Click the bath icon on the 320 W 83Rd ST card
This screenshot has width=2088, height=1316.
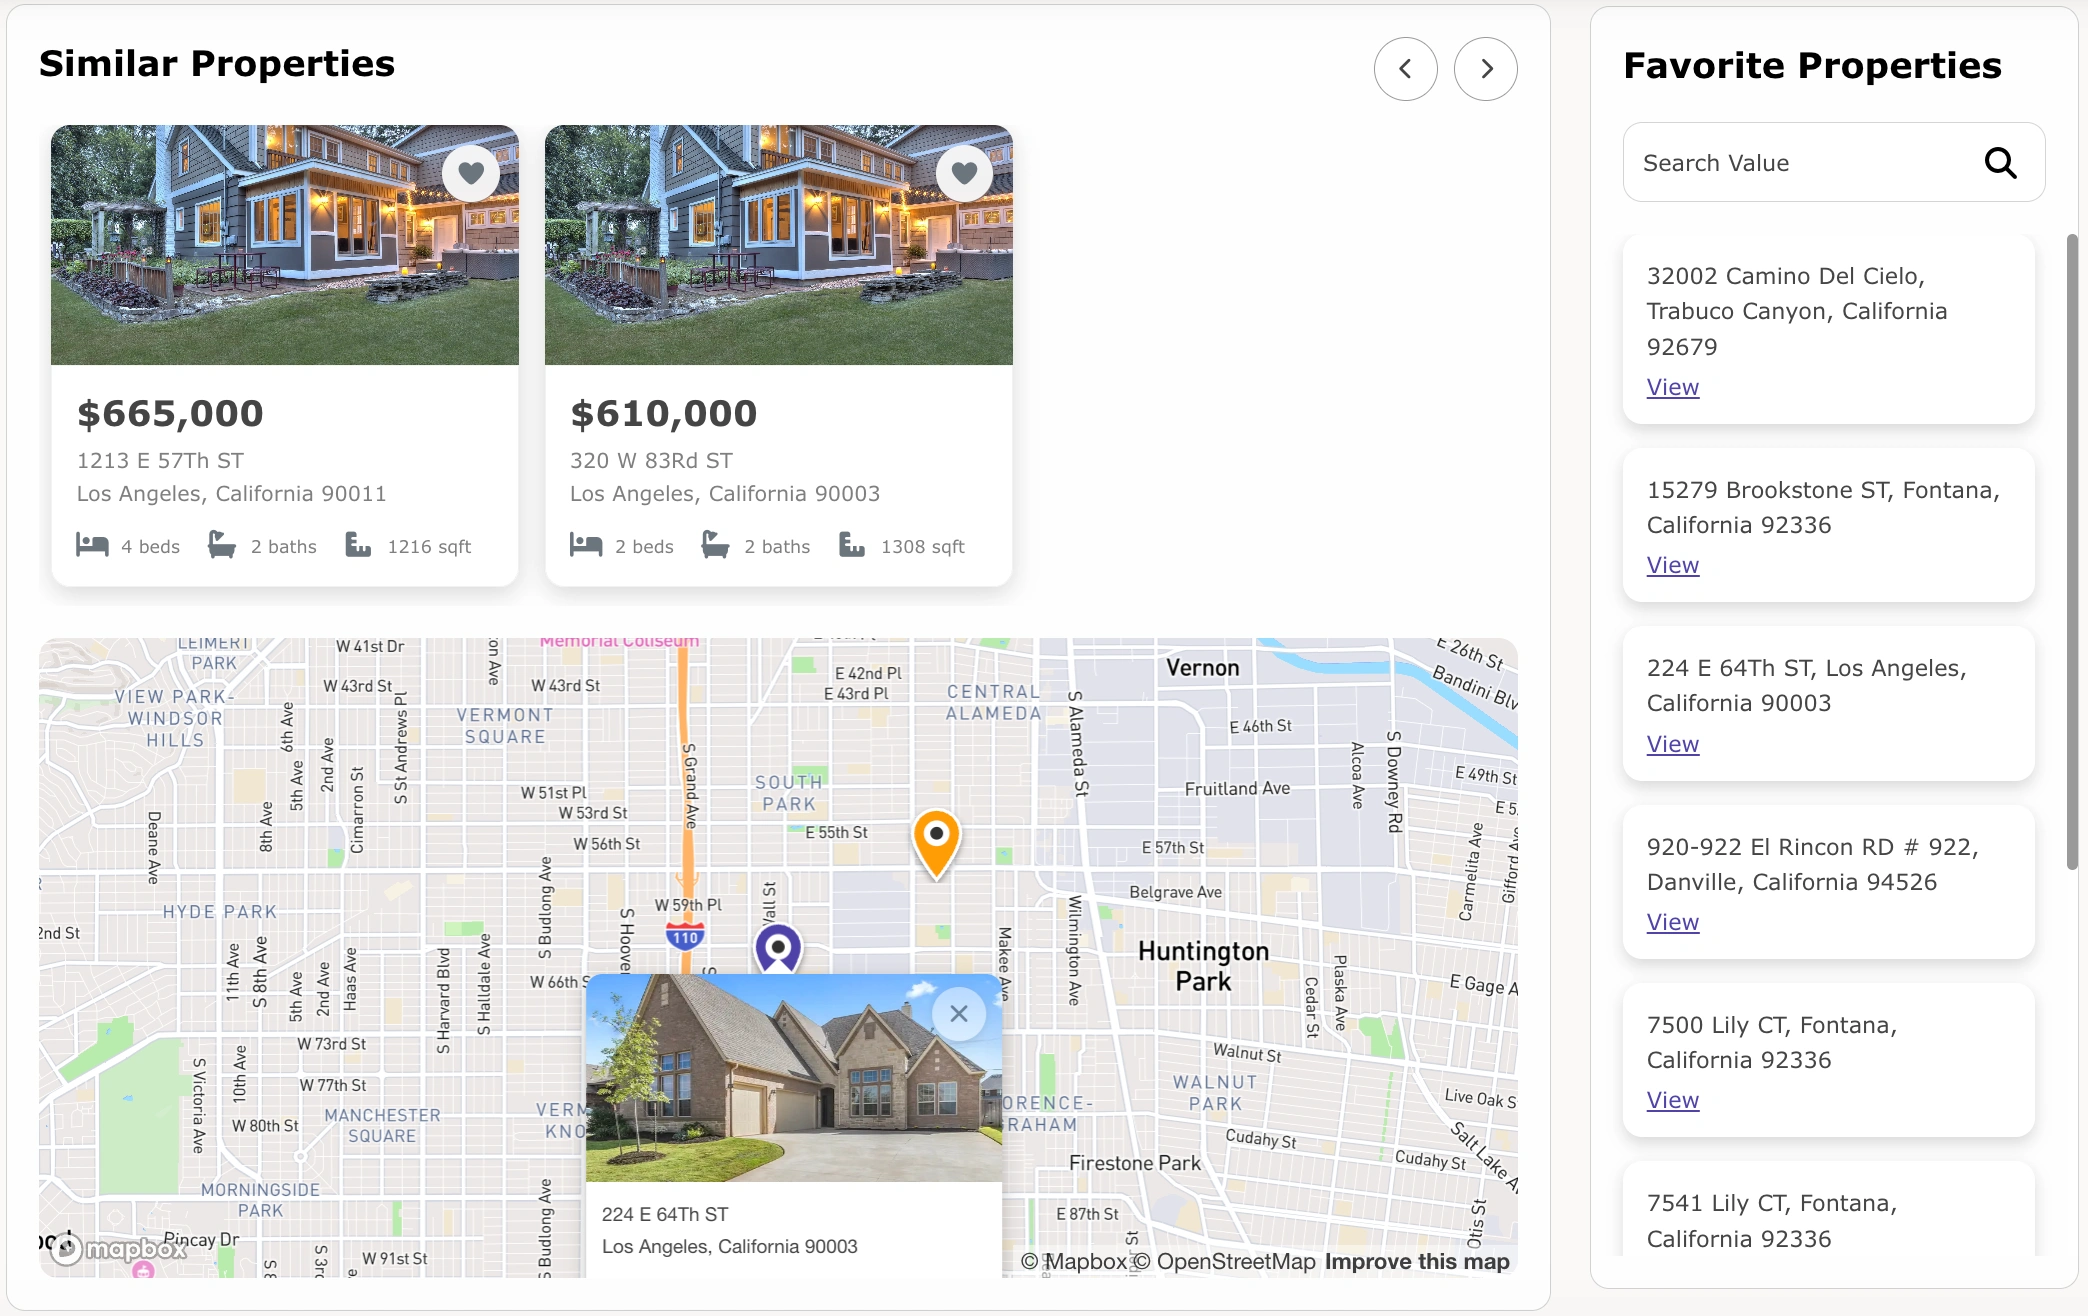pyautogui.click(x=715, y=545)
